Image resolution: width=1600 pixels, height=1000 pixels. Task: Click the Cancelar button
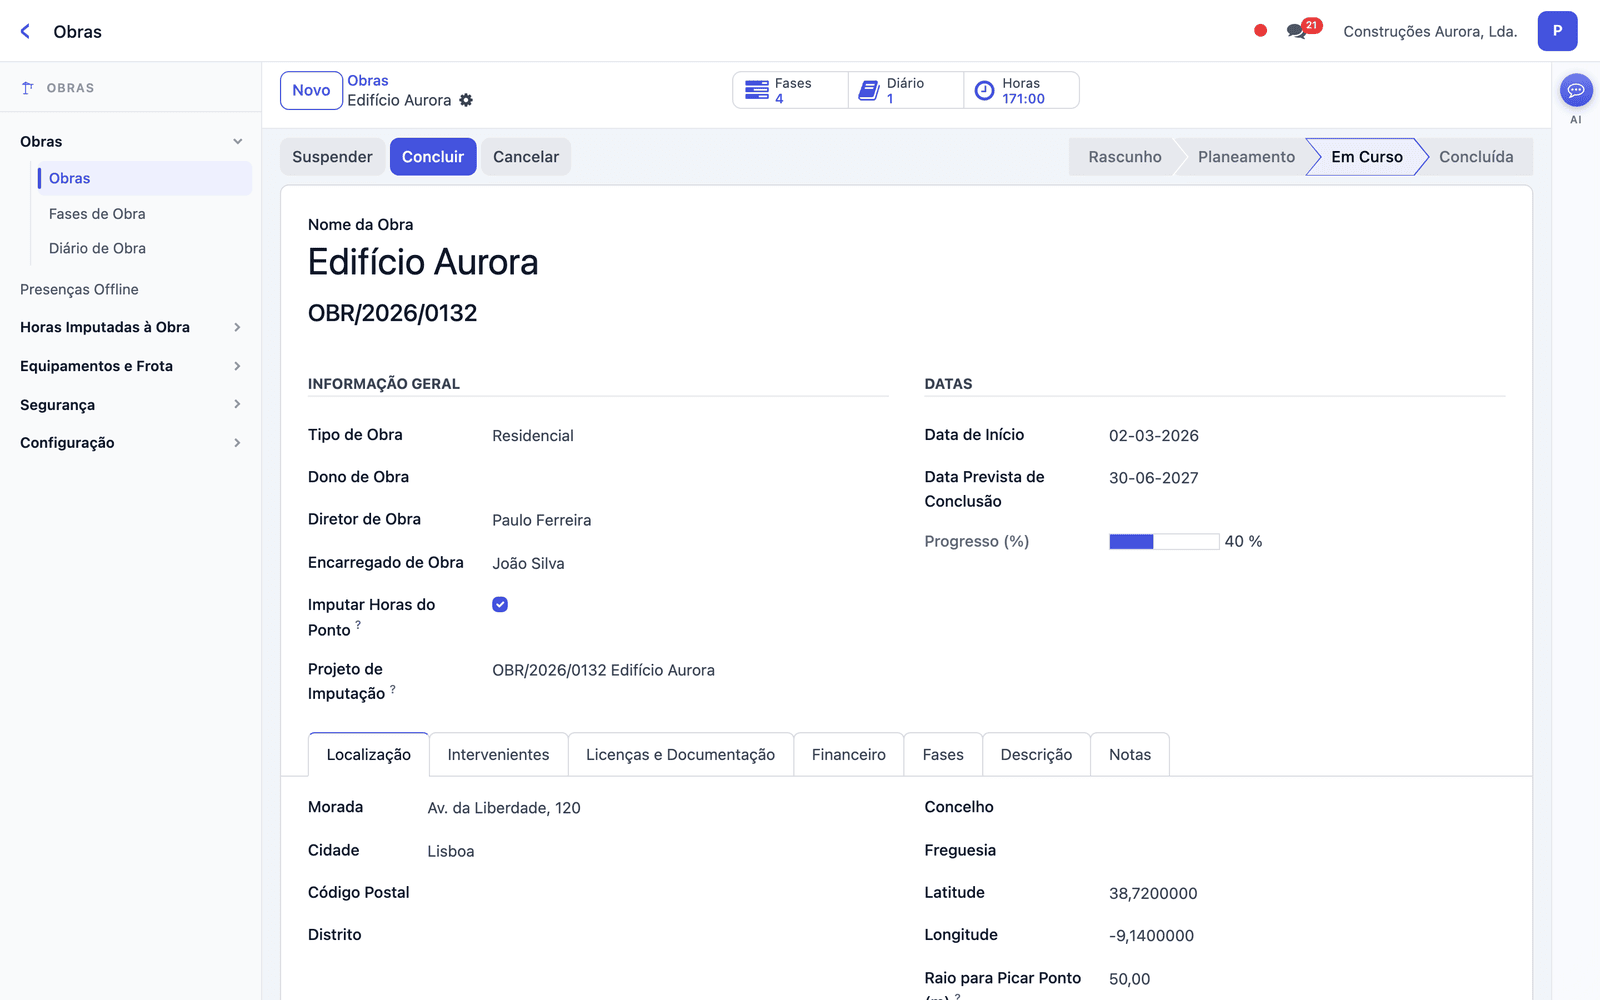(x=526, y=157)
